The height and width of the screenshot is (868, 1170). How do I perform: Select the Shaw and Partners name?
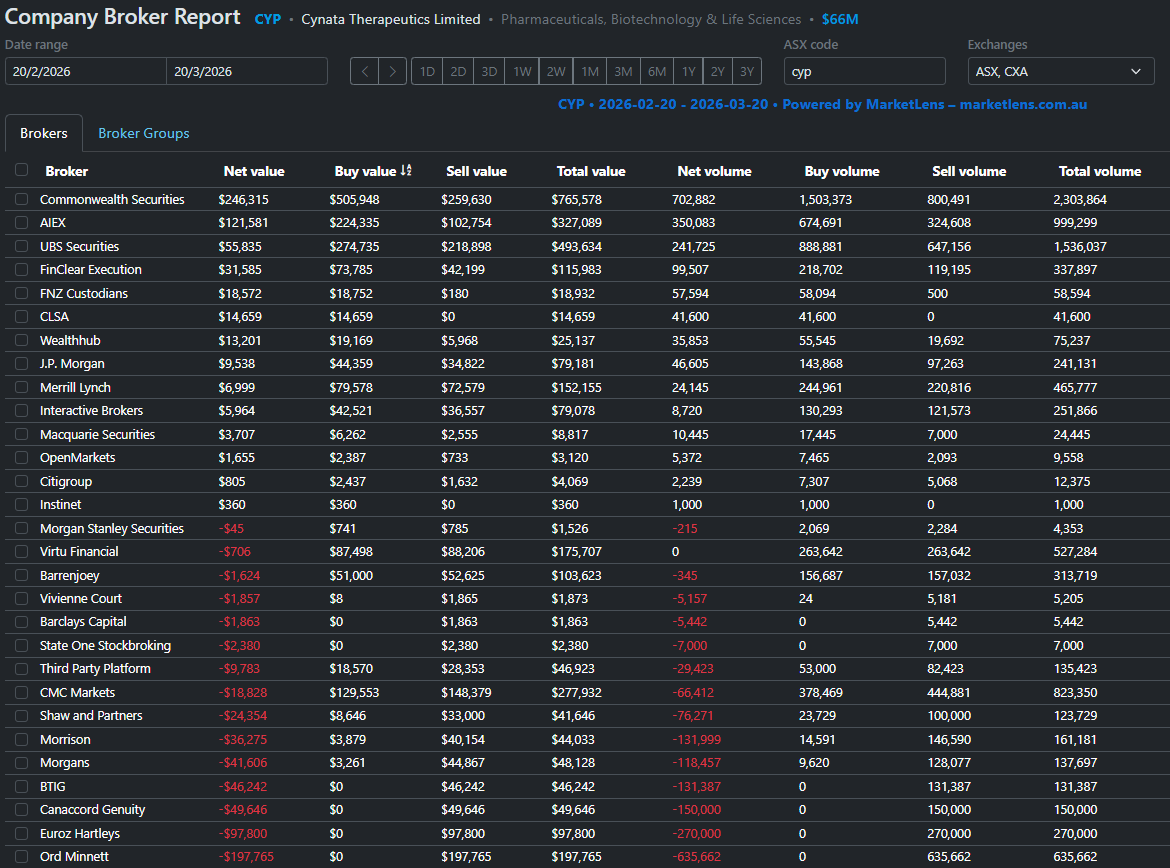(91, 716)
